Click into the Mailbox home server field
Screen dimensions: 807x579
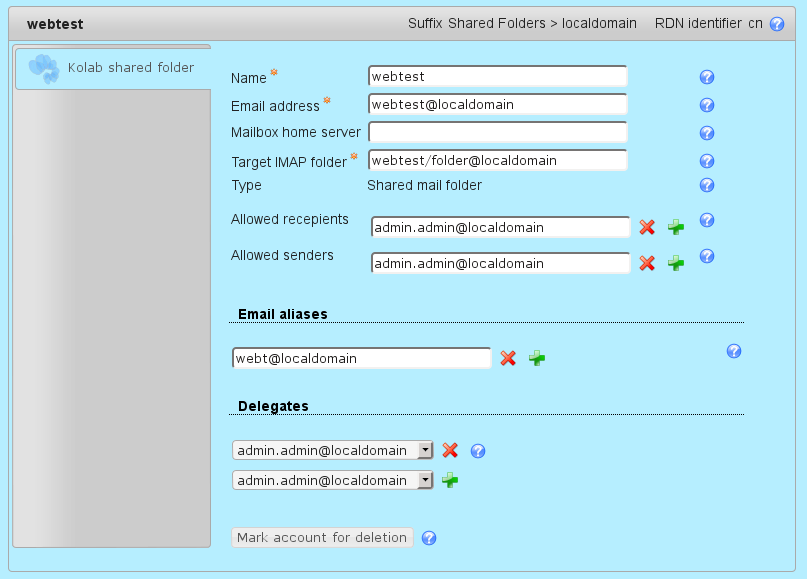pos(497,132)
